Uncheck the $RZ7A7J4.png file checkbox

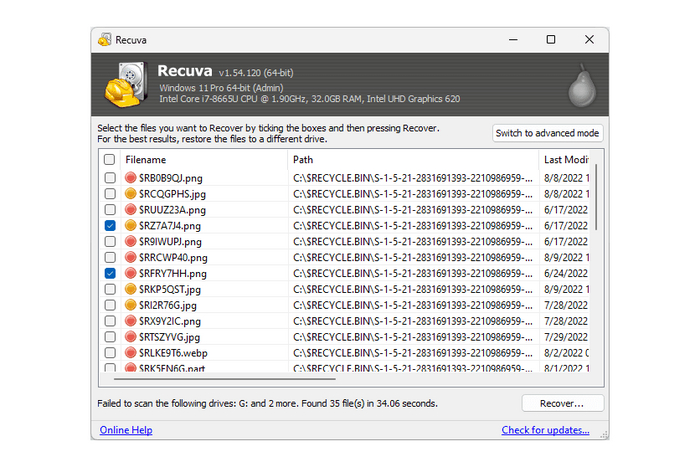[109, 226]
